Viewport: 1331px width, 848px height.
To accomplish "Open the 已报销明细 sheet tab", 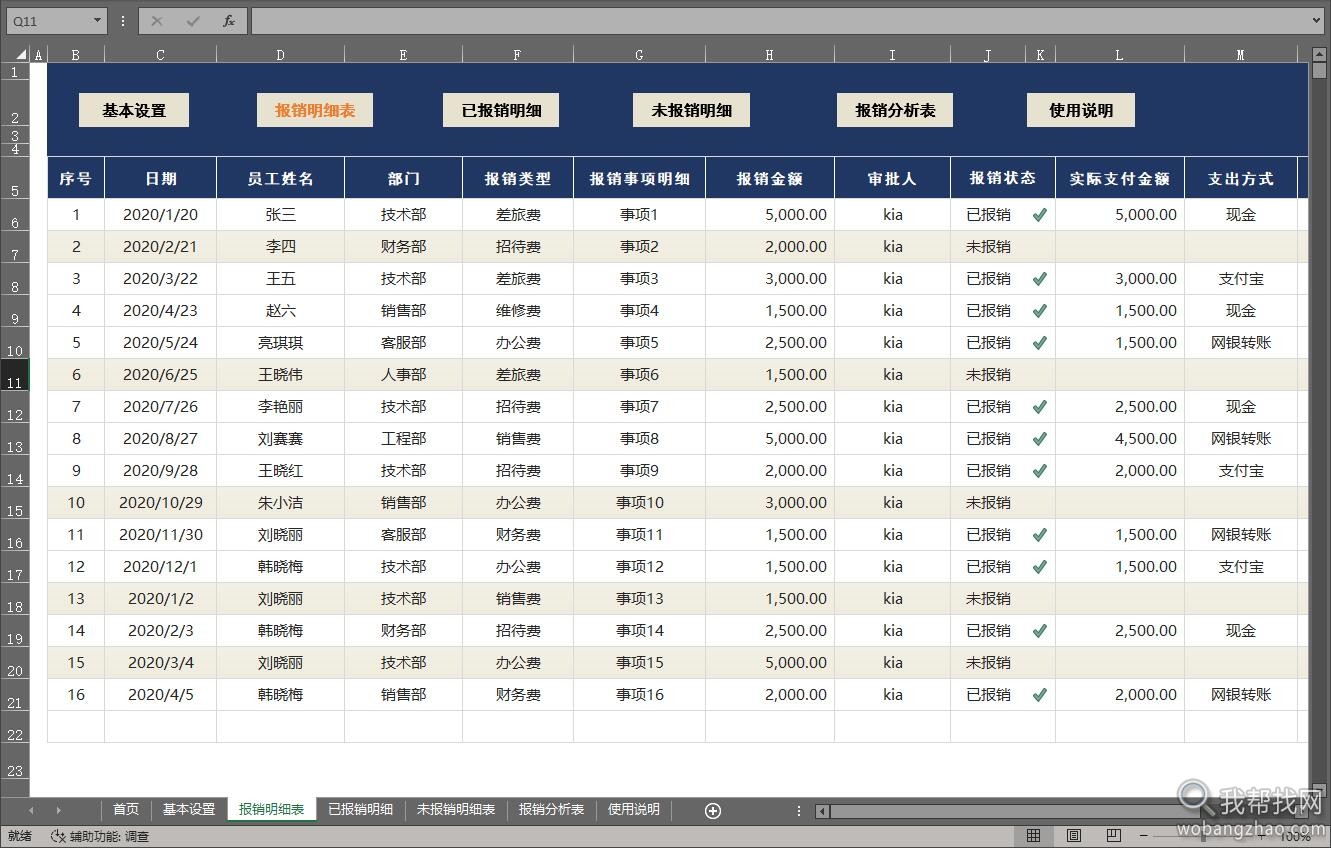I will [x=361, y=810].
